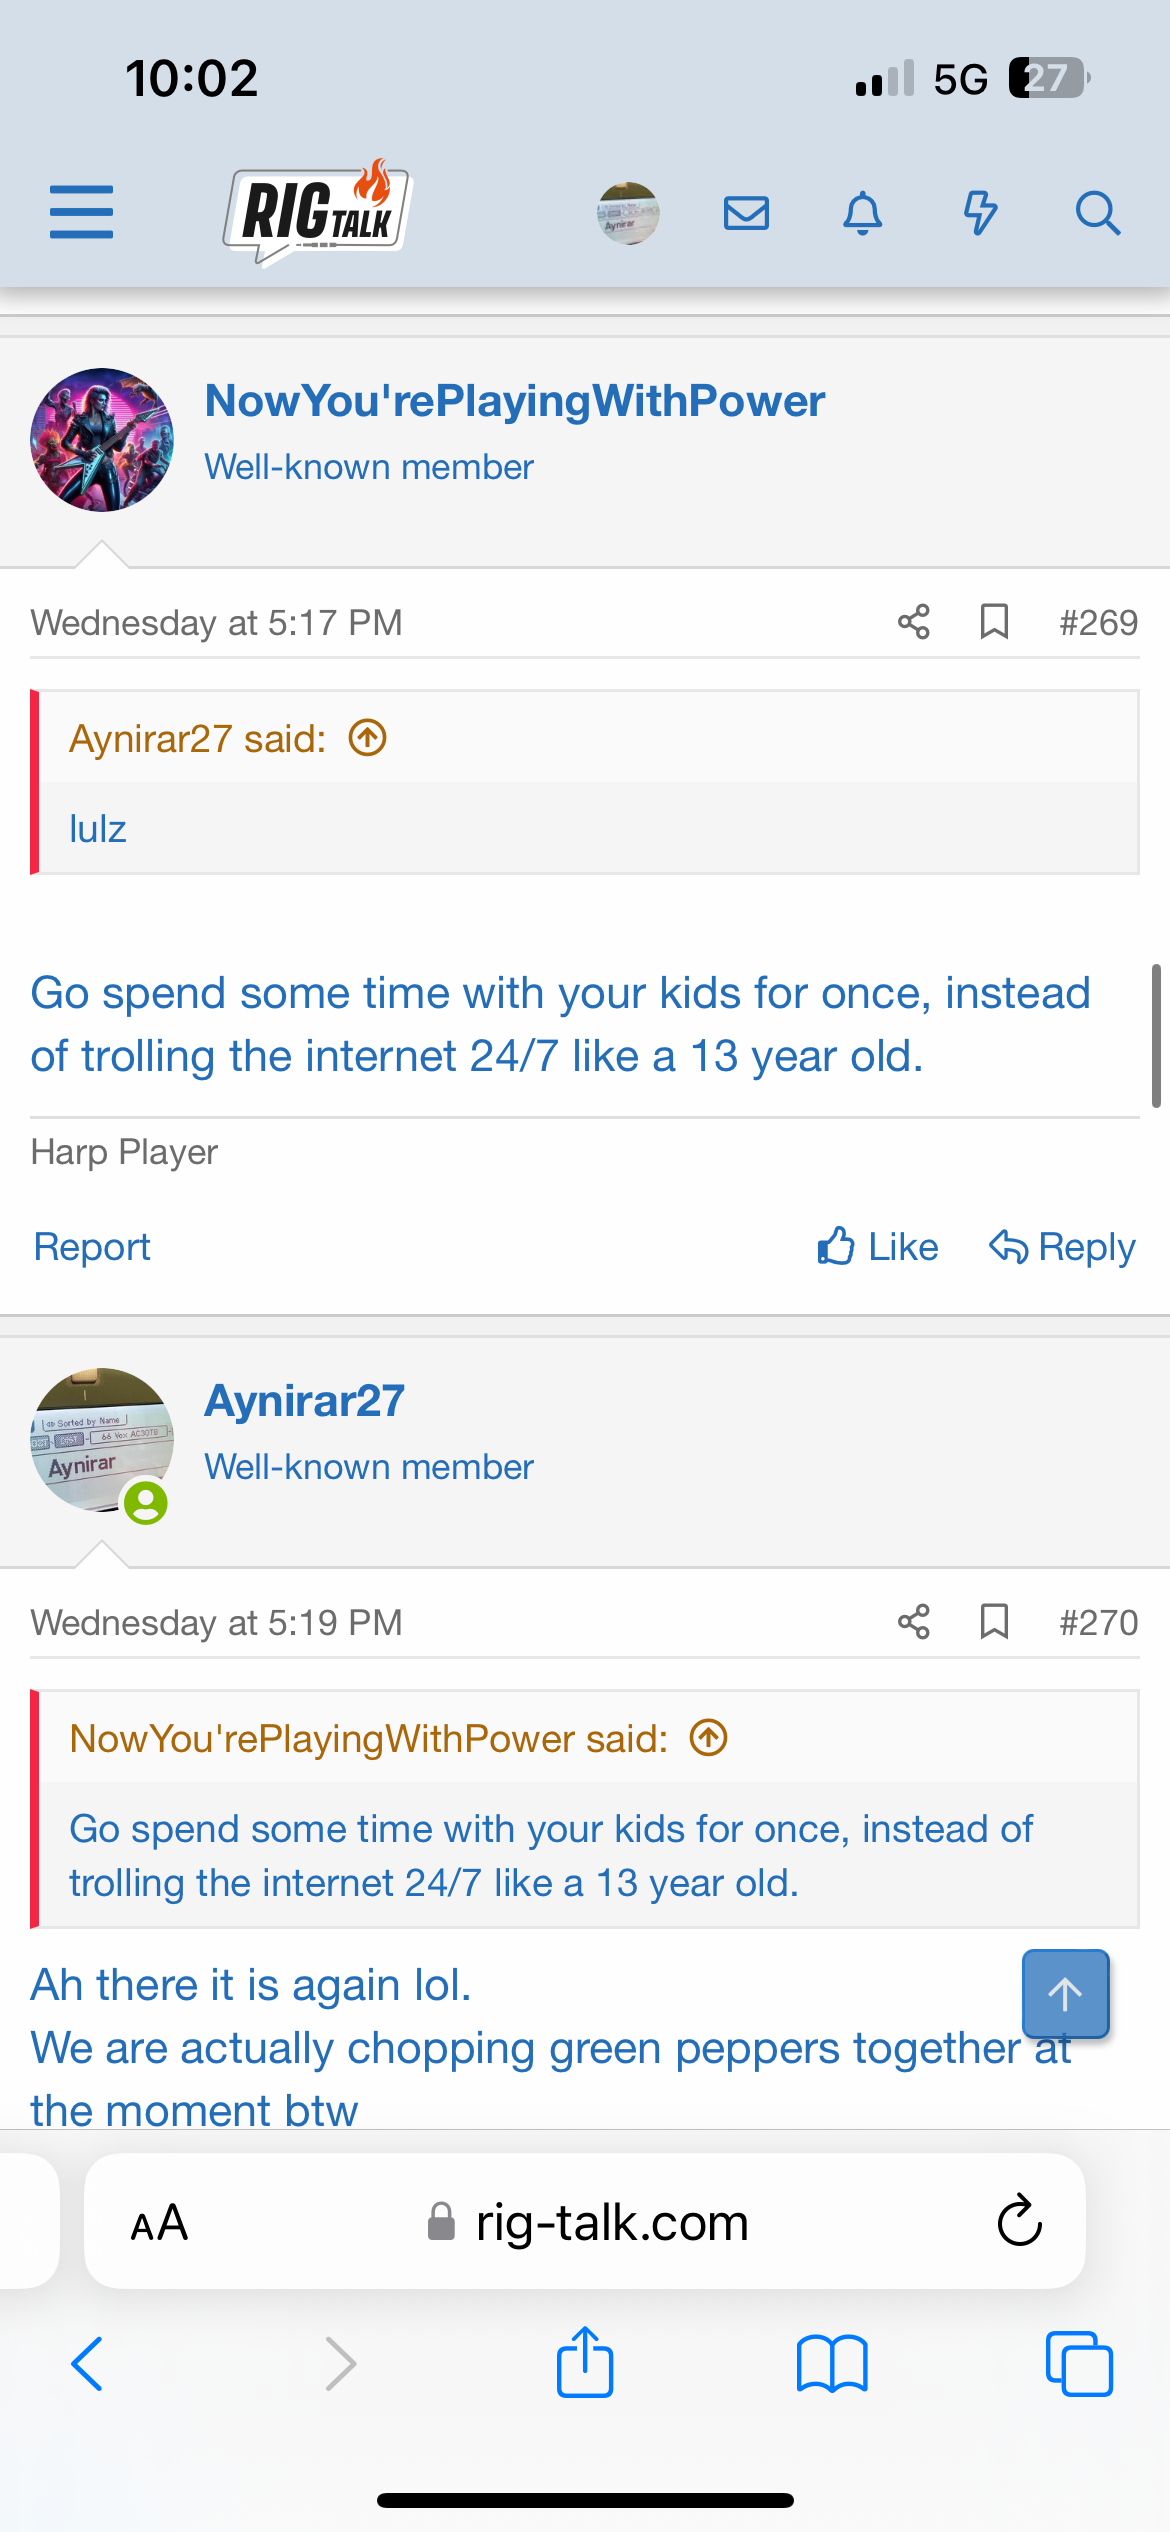
Task: Bookmark post #270
Action: [x=994, y=1622]
